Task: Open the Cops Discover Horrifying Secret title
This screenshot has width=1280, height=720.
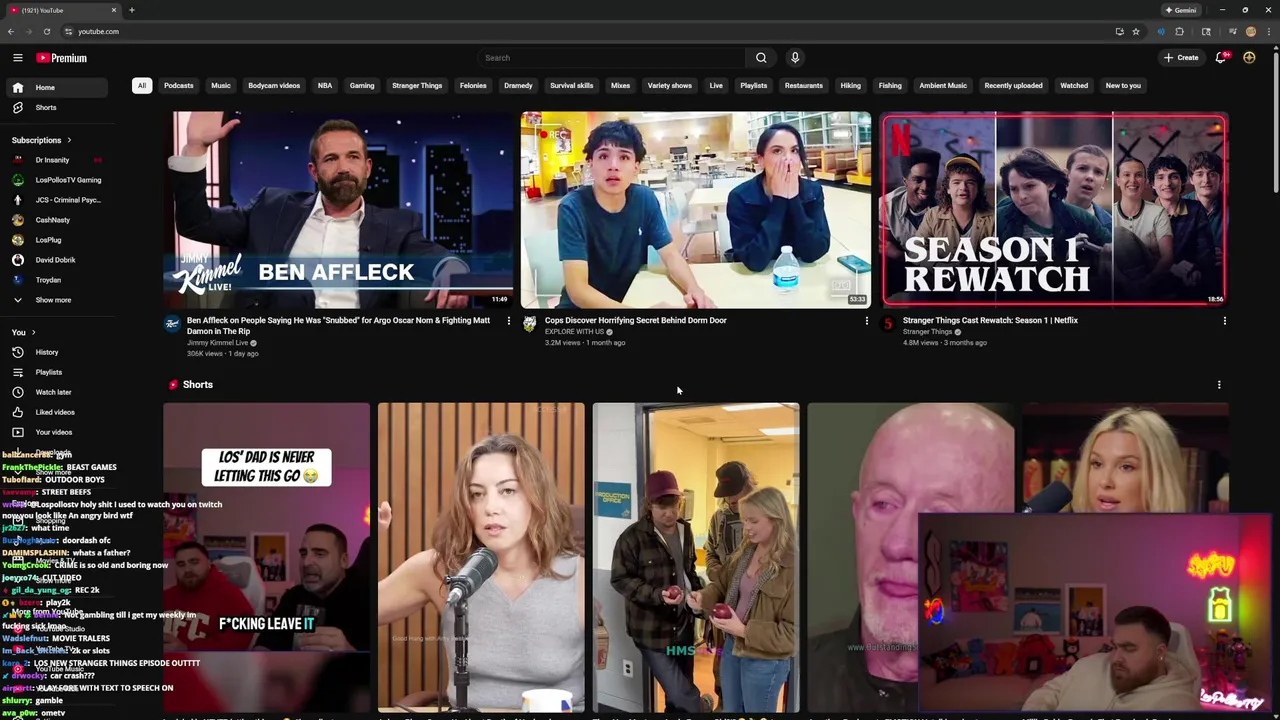Action: tap(635, 321)
